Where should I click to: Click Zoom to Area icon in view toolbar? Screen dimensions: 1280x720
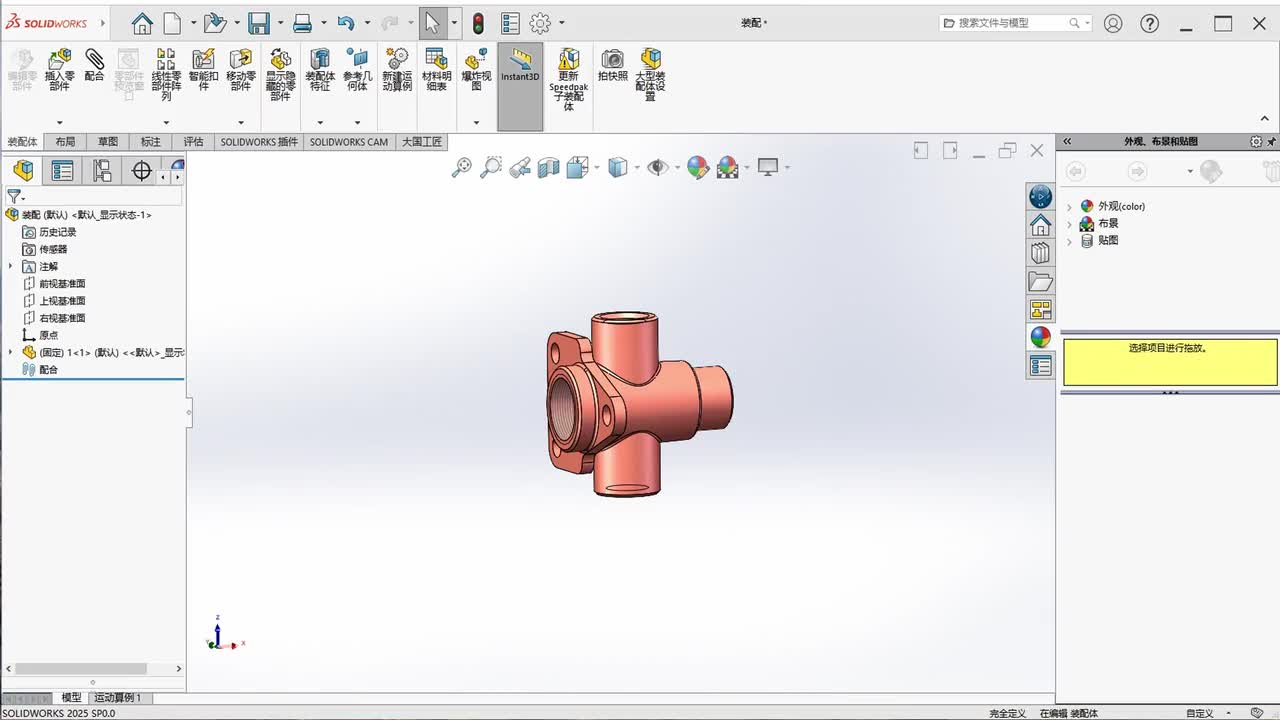tap(491, 168)
